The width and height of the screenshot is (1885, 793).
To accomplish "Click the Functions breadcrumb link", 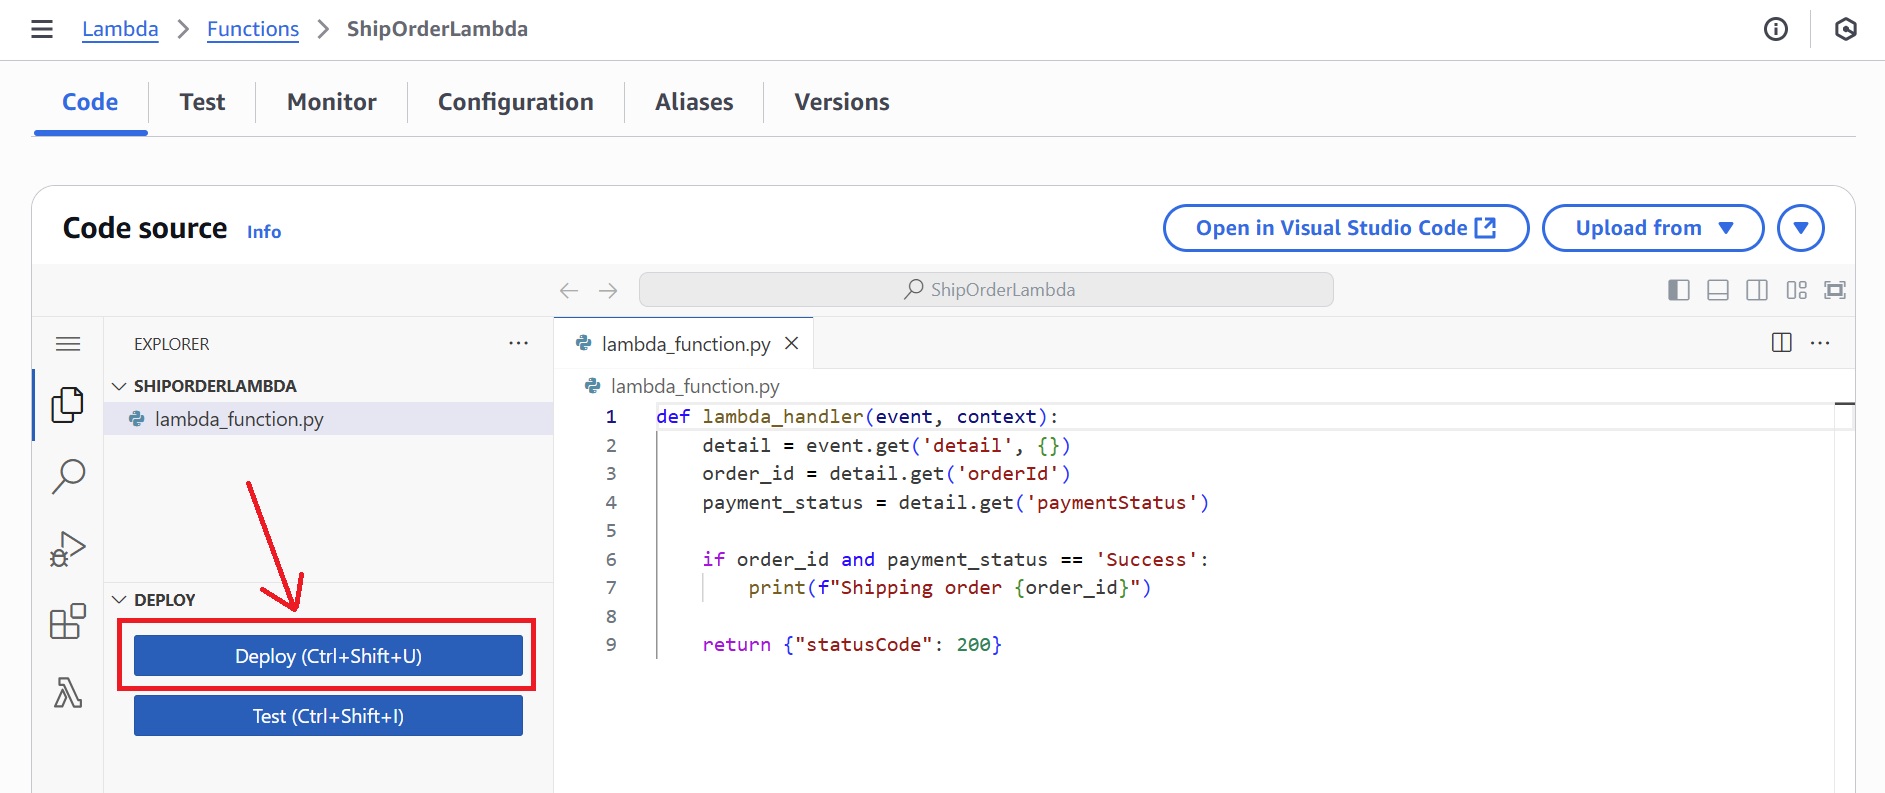I will (253, 29).
